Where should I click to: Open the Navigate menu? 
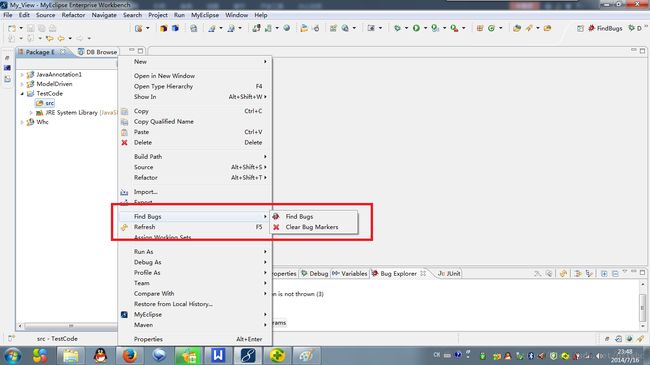104,15
